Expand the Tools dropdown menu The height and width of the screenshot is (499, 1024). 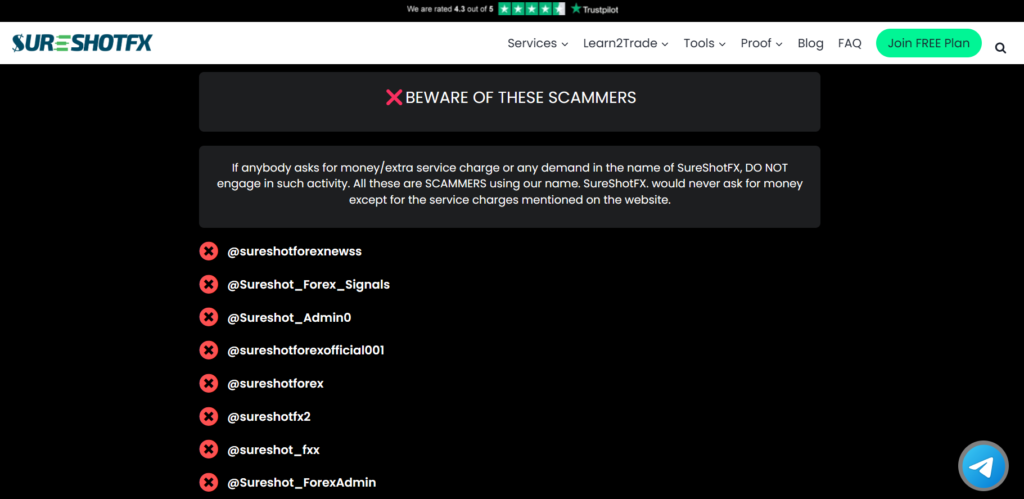[x=705, y=43]
